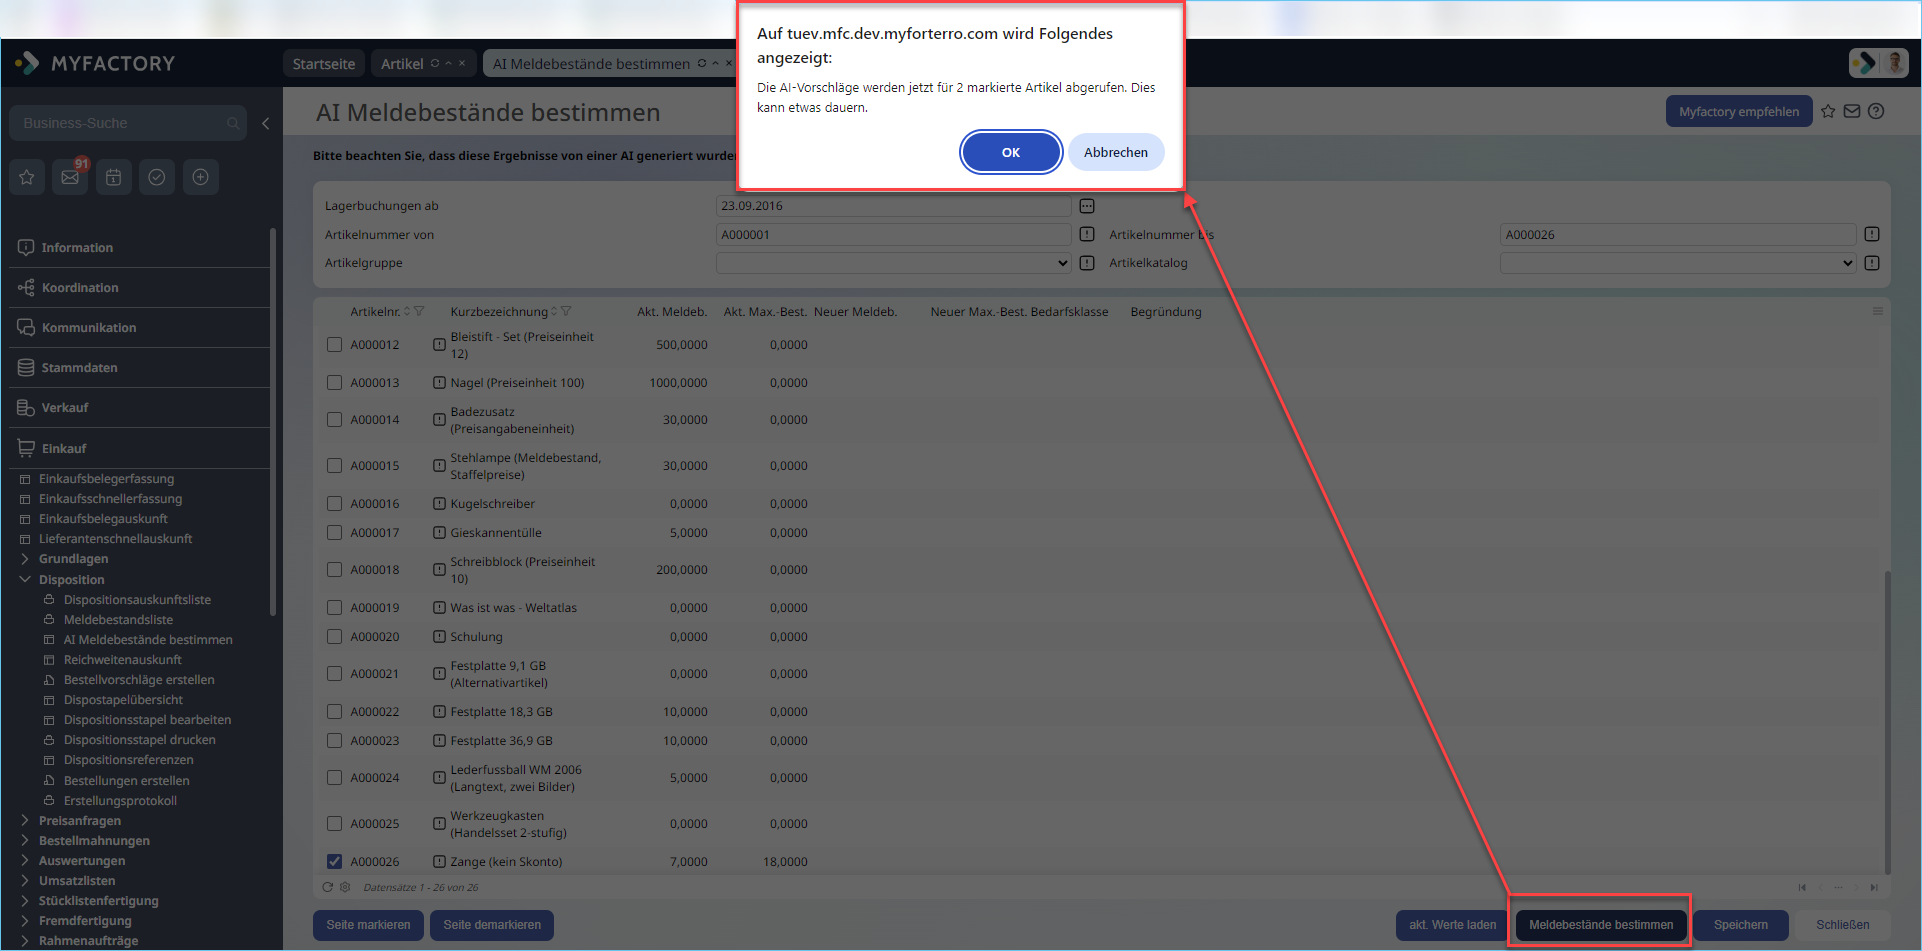Collapse the sidebar with the chevron arrow

(x=265, y=123)
